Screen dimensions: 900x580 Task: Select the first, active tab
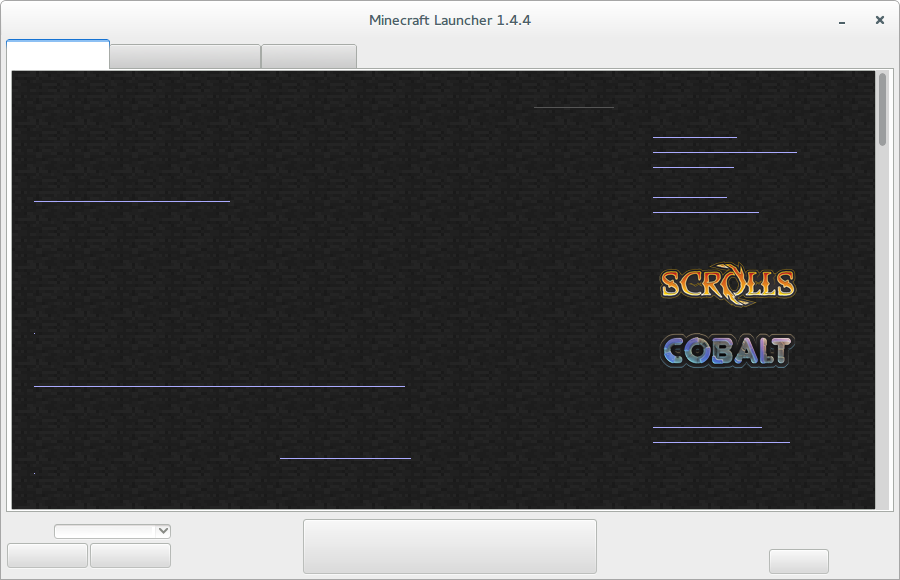coord(58,55)
